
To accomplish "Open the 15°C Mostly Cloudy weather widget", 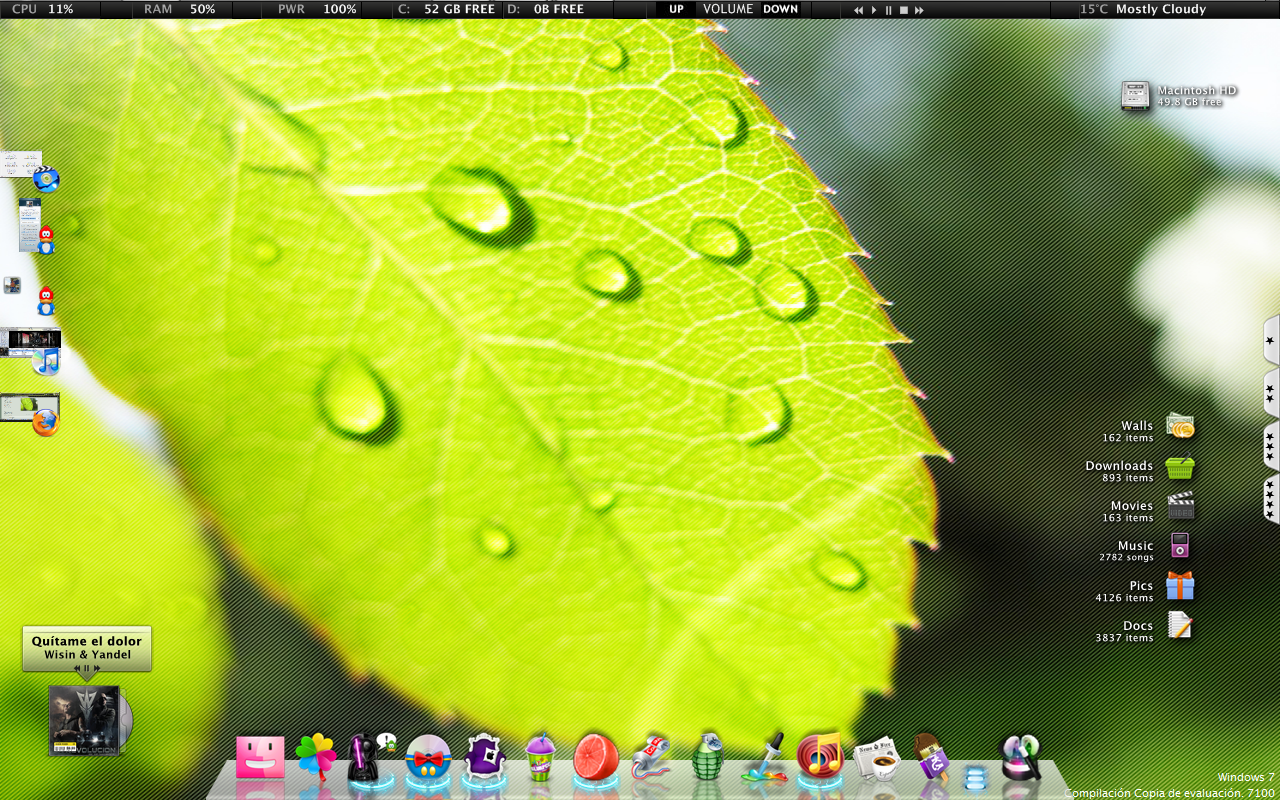I will coord(1143,9).
